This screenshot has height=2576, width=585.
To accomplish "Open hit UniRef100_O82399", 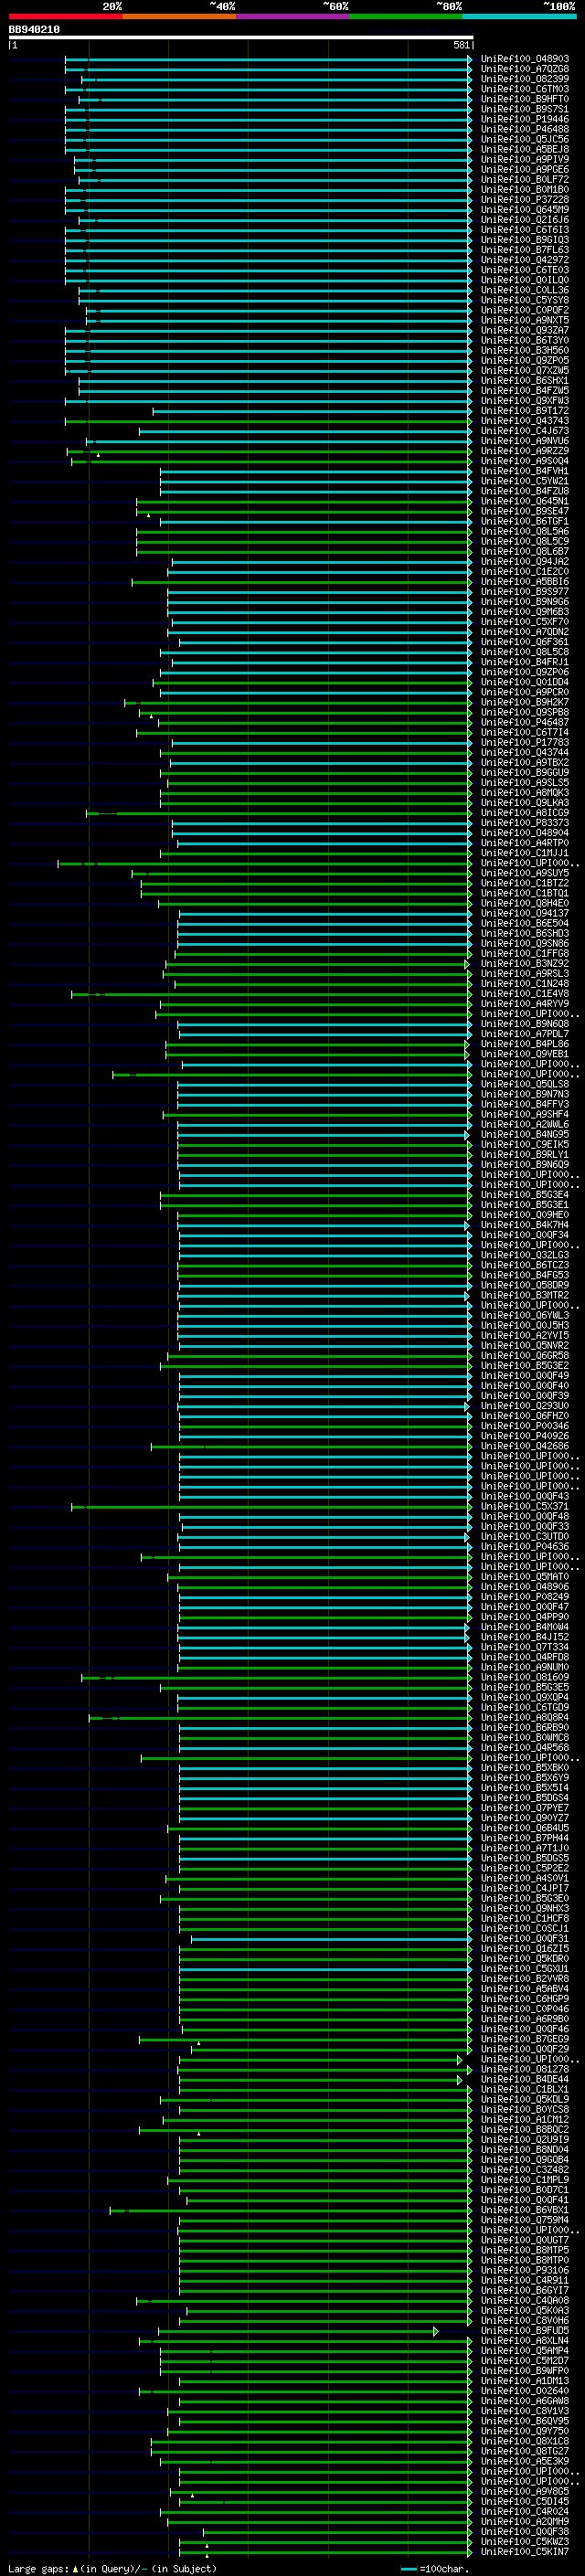I will 525,79.
